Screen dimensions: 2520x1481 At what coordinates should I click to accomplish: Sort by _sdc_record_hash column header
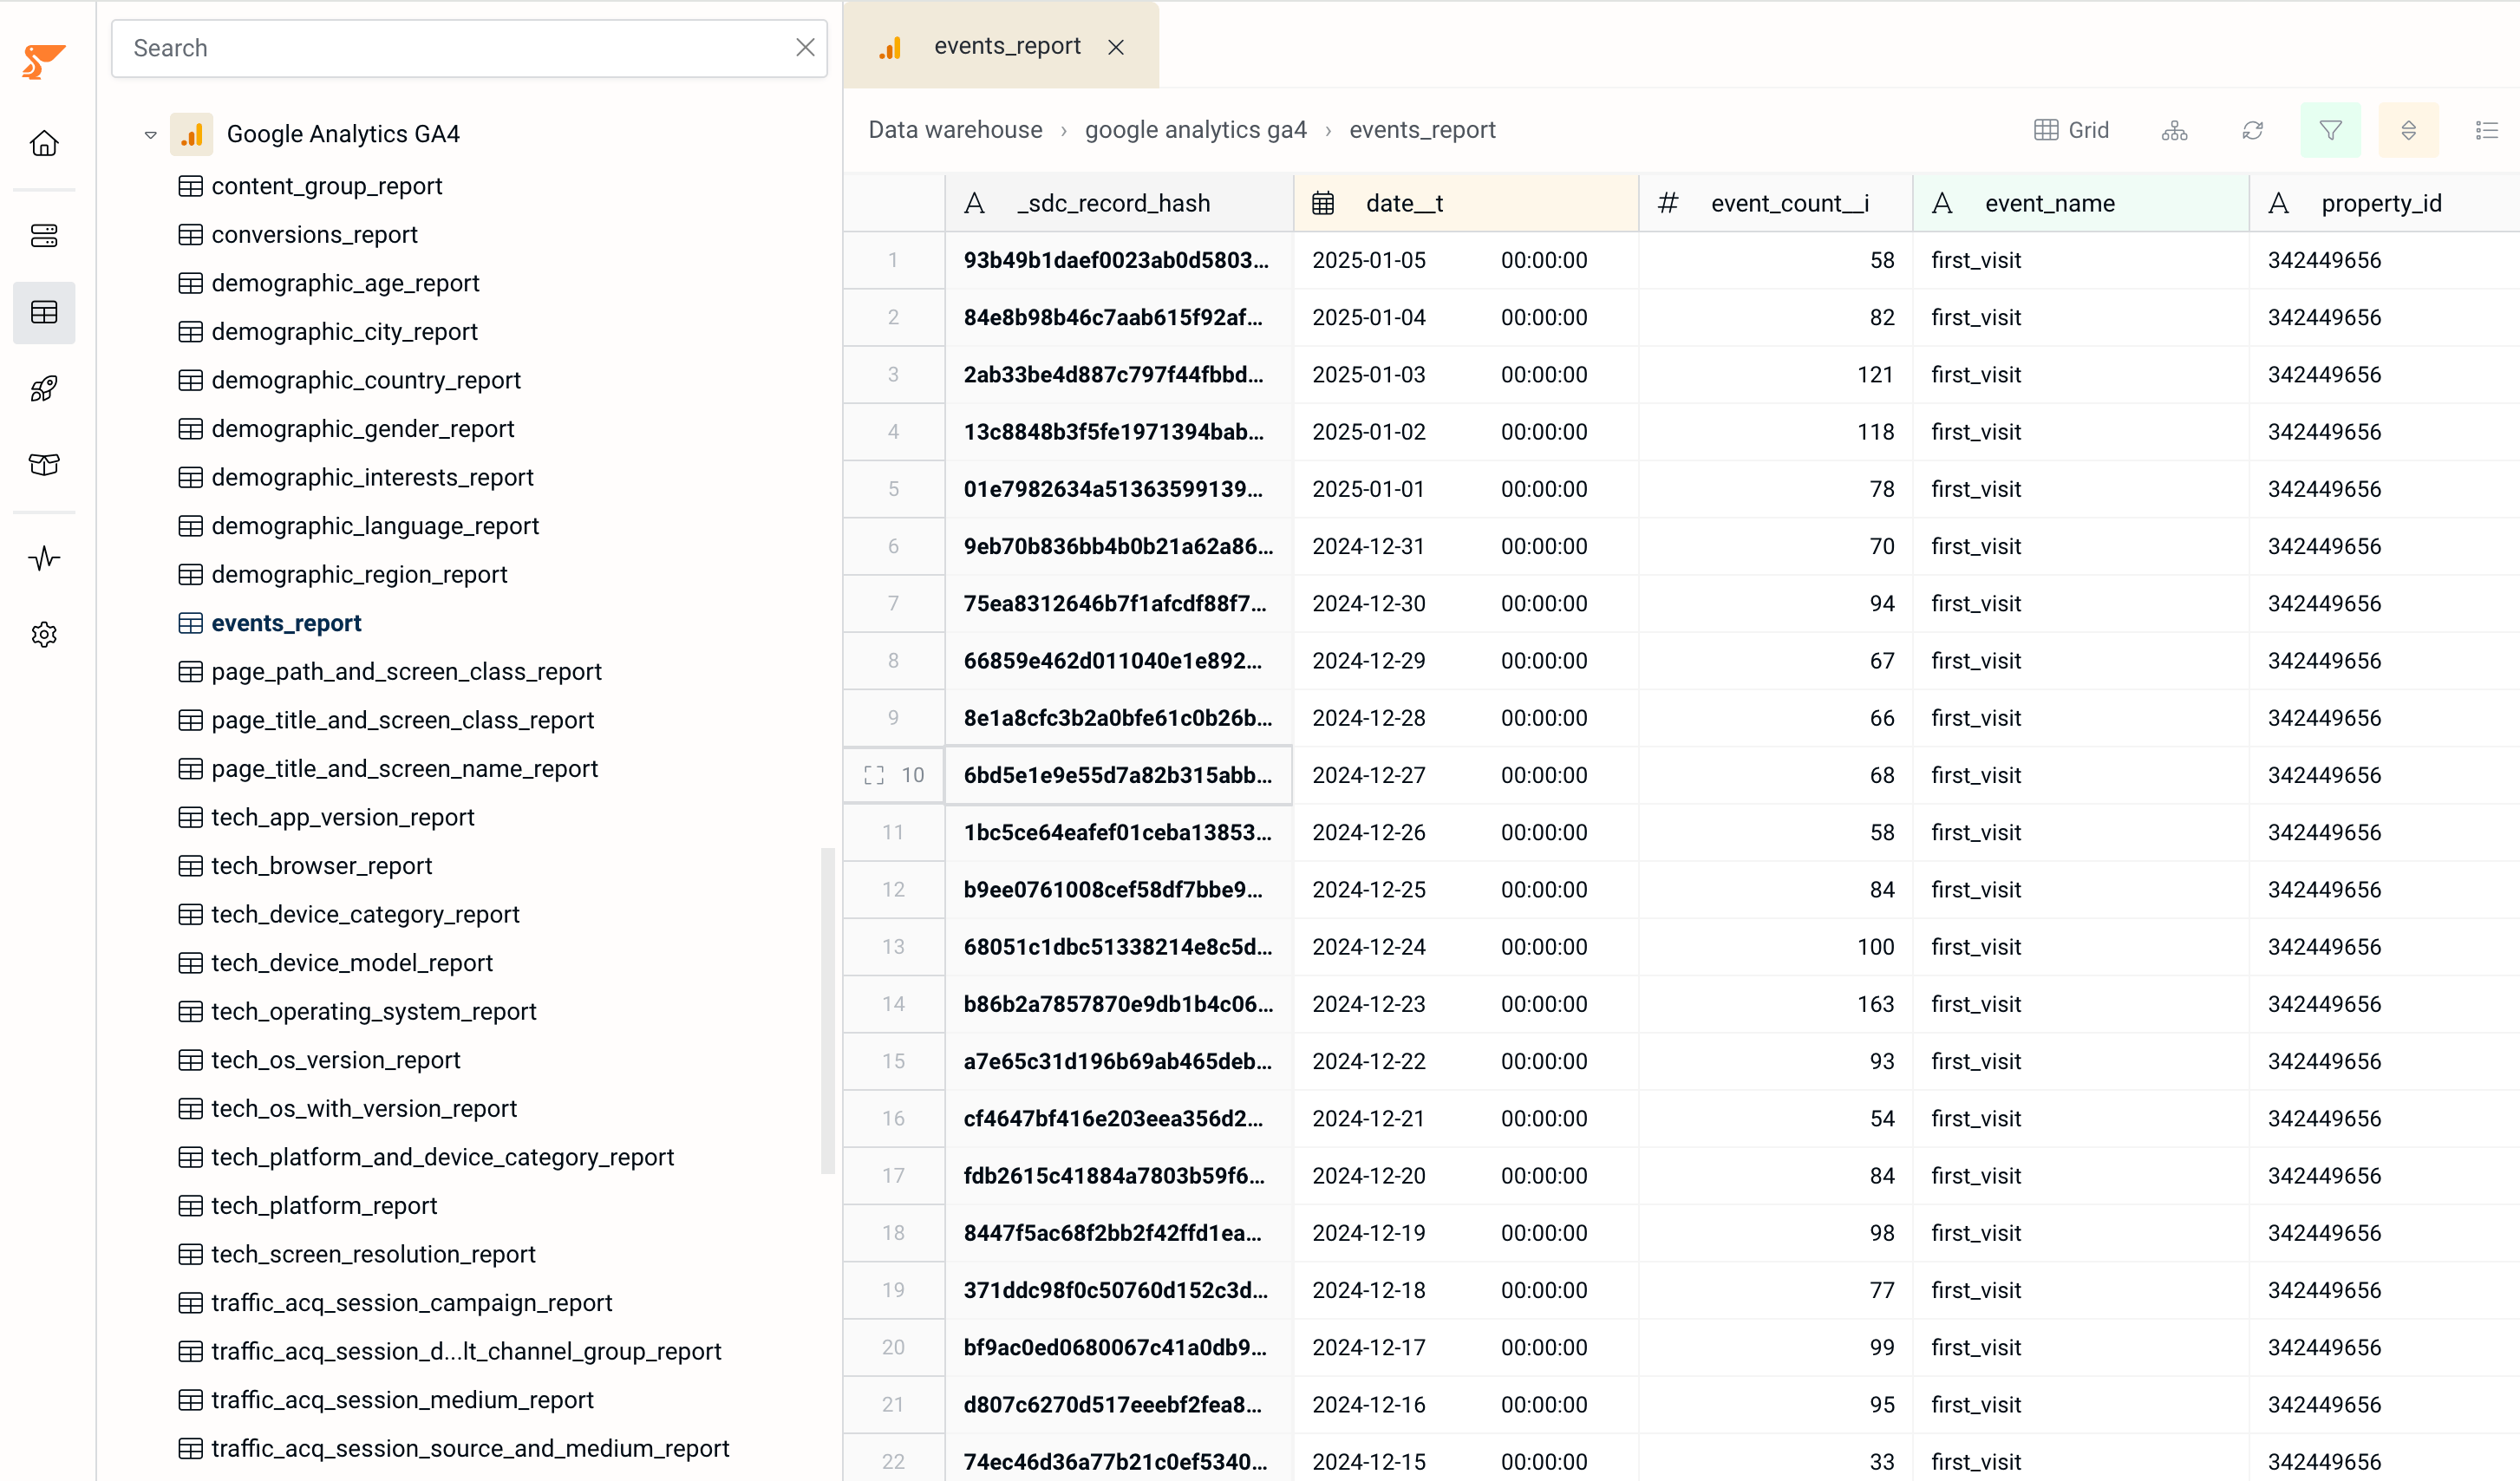click(1118, 203)
